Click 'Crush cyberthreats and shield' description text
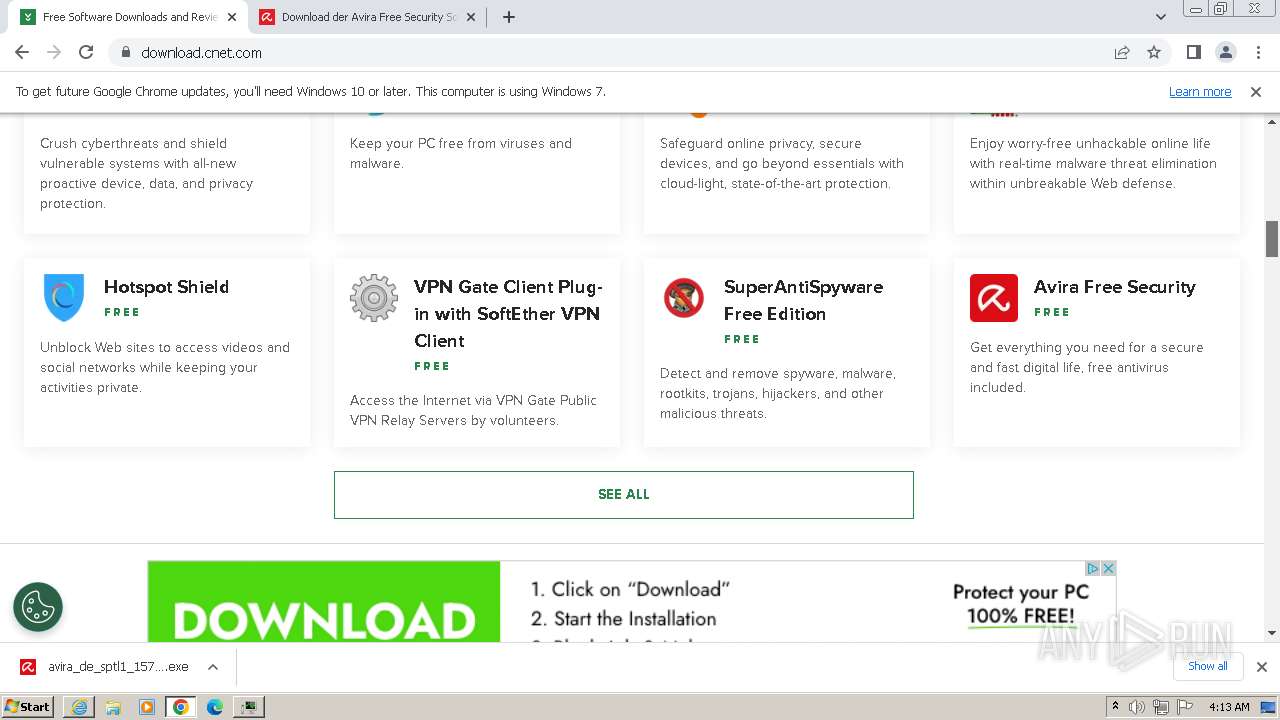This screenshot has width=1280, height=720. [x=146, y=173]
